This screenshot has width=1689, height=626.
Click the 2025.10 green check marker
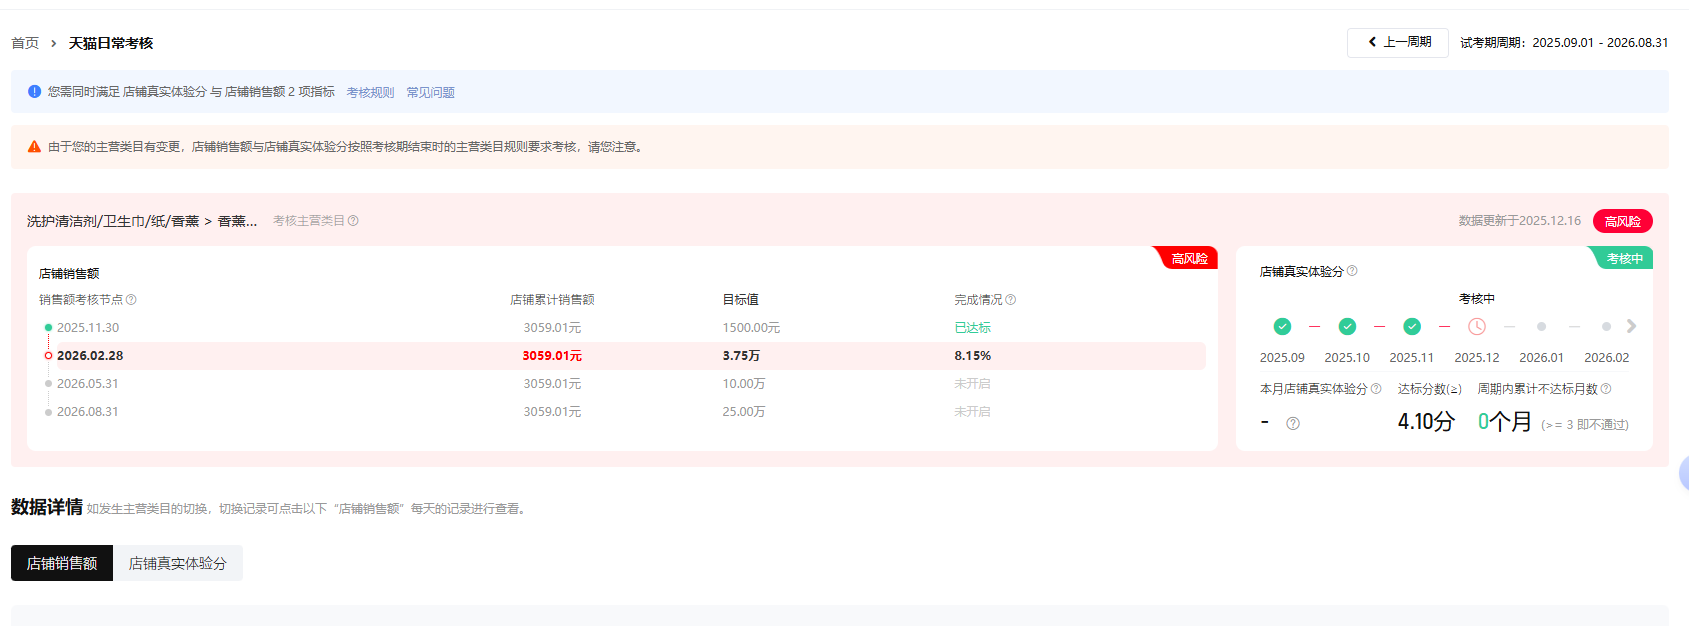(1347, 326)
